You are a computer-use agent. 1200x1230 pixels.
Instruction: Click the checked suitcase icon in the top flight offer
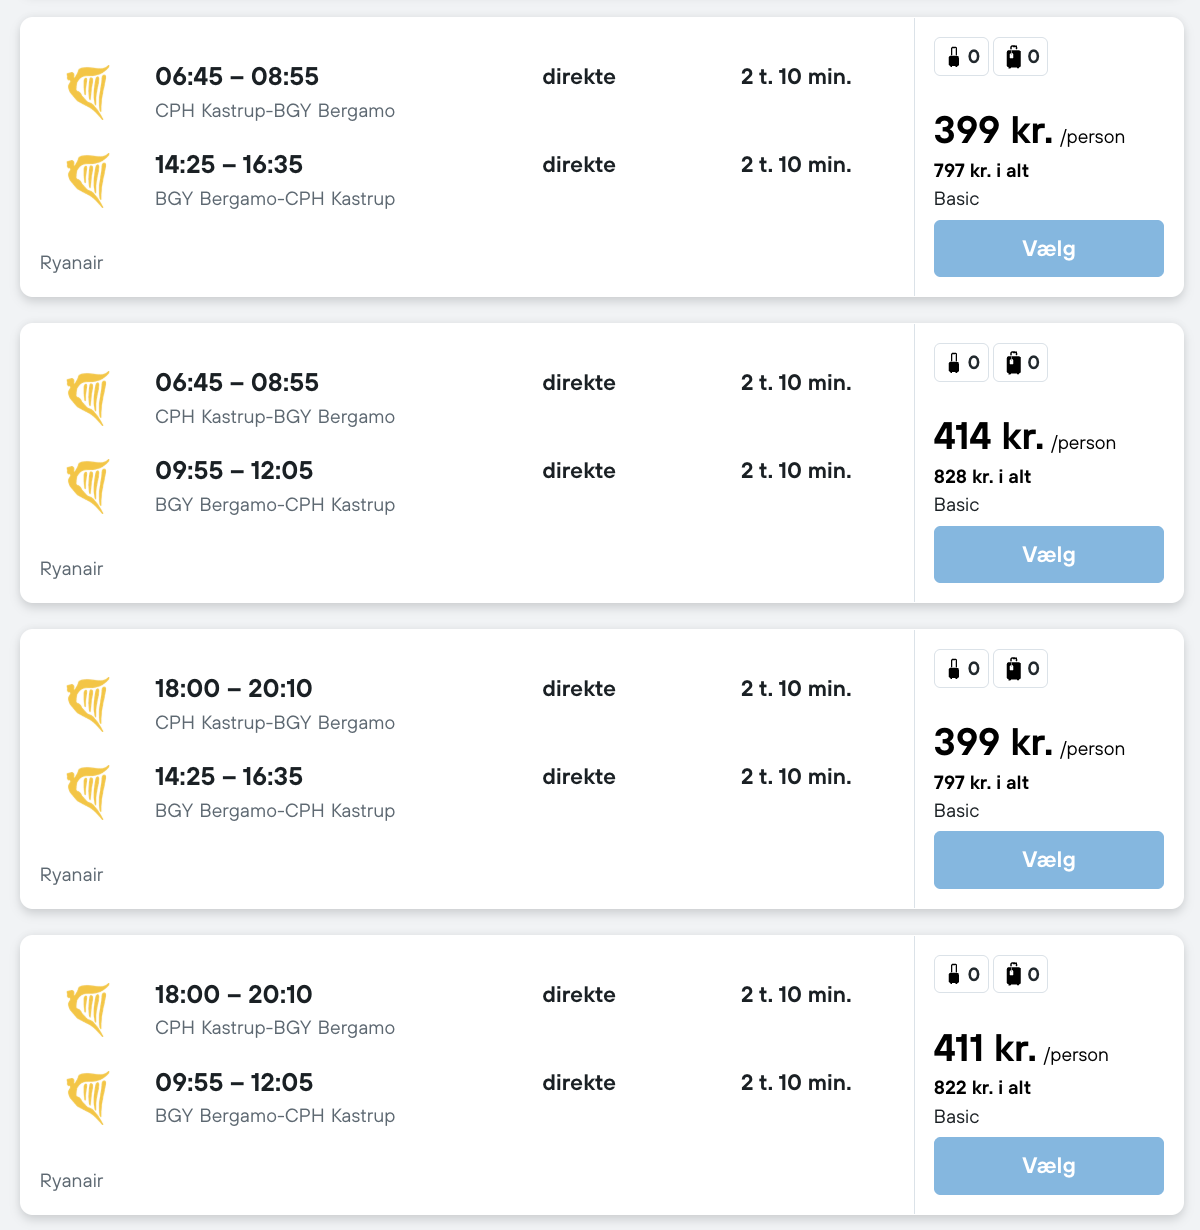click(x=1013, y=57)
